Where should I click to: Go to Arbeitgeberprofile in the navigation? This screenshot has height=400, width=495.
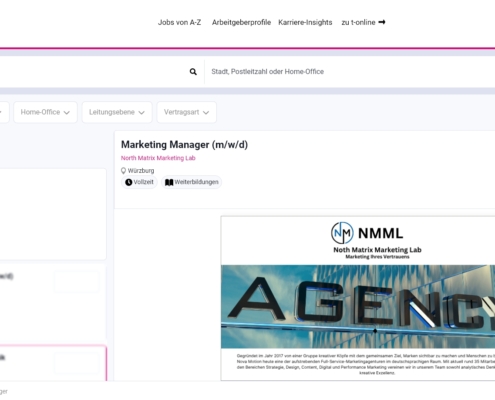coord(241,22)
